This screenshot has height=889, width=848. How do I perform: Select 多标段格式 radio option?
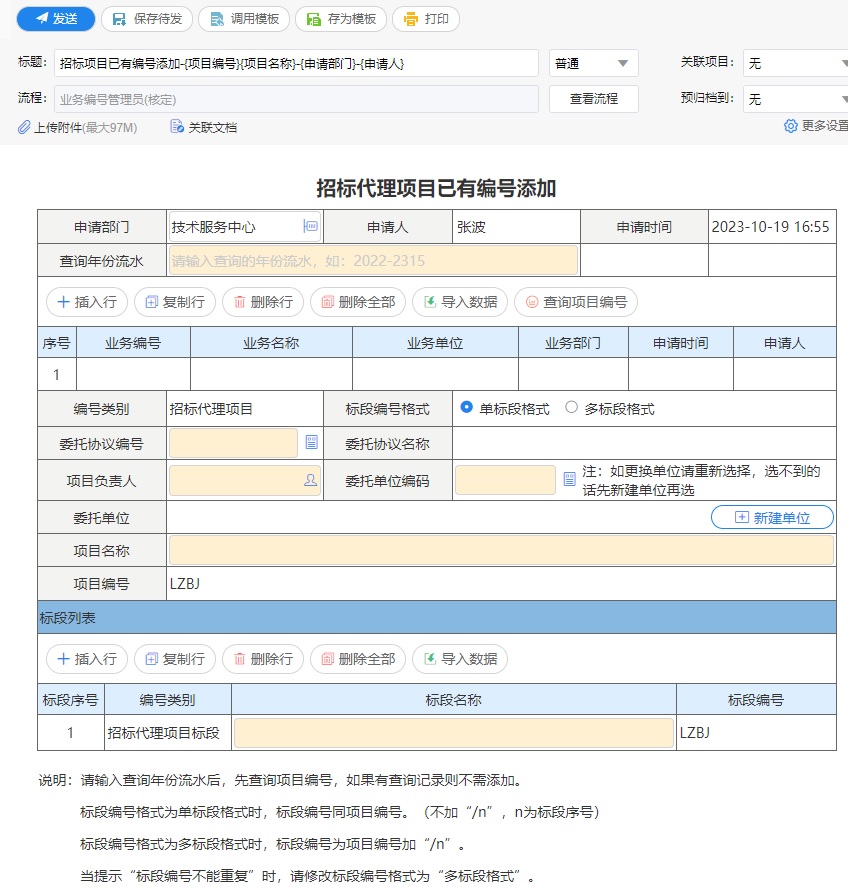tap(571, 407)
